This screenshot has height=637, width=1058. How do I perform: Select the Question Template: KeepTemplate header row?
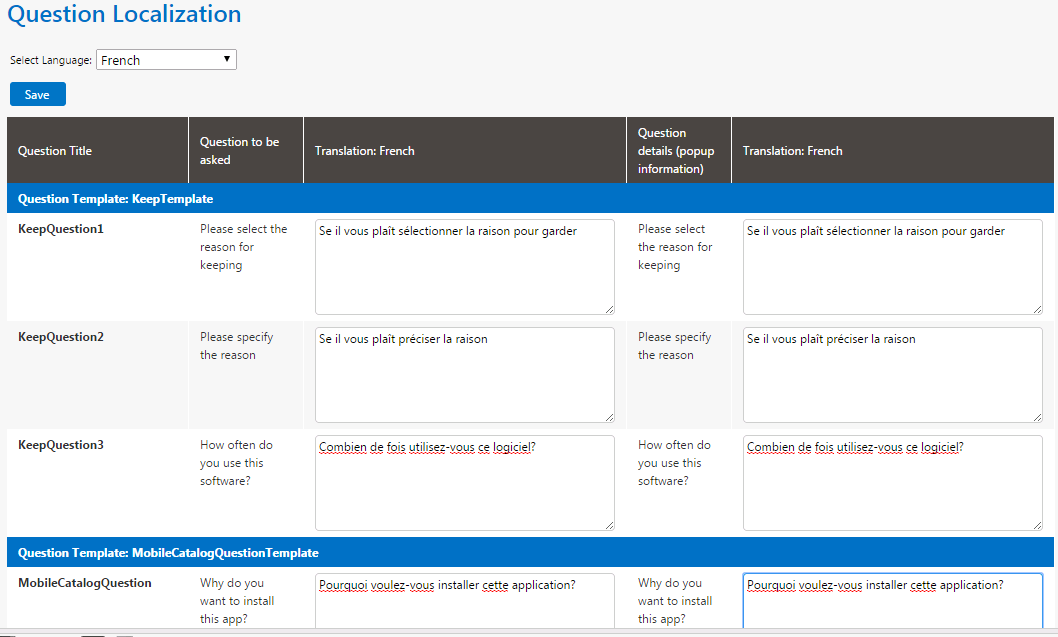(115, 199)
